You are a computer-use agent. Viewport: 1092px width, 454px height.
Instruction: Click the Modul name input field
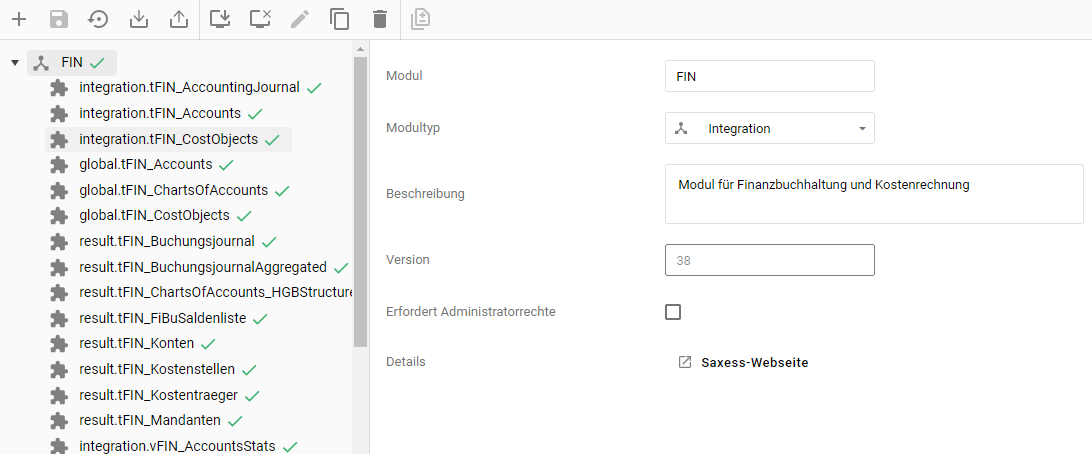coord(769,76)
